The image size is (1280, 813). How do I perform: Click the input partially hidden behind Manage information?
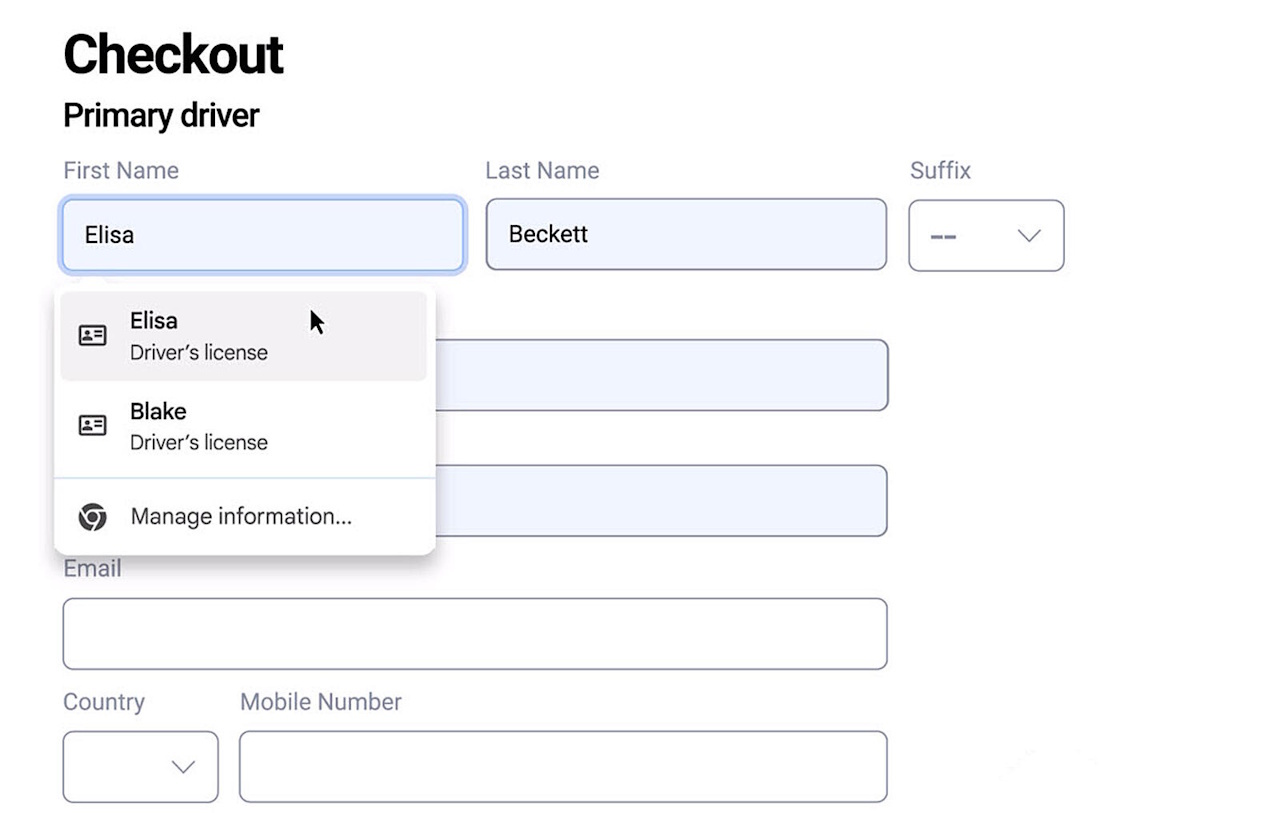tap(660, 500)
